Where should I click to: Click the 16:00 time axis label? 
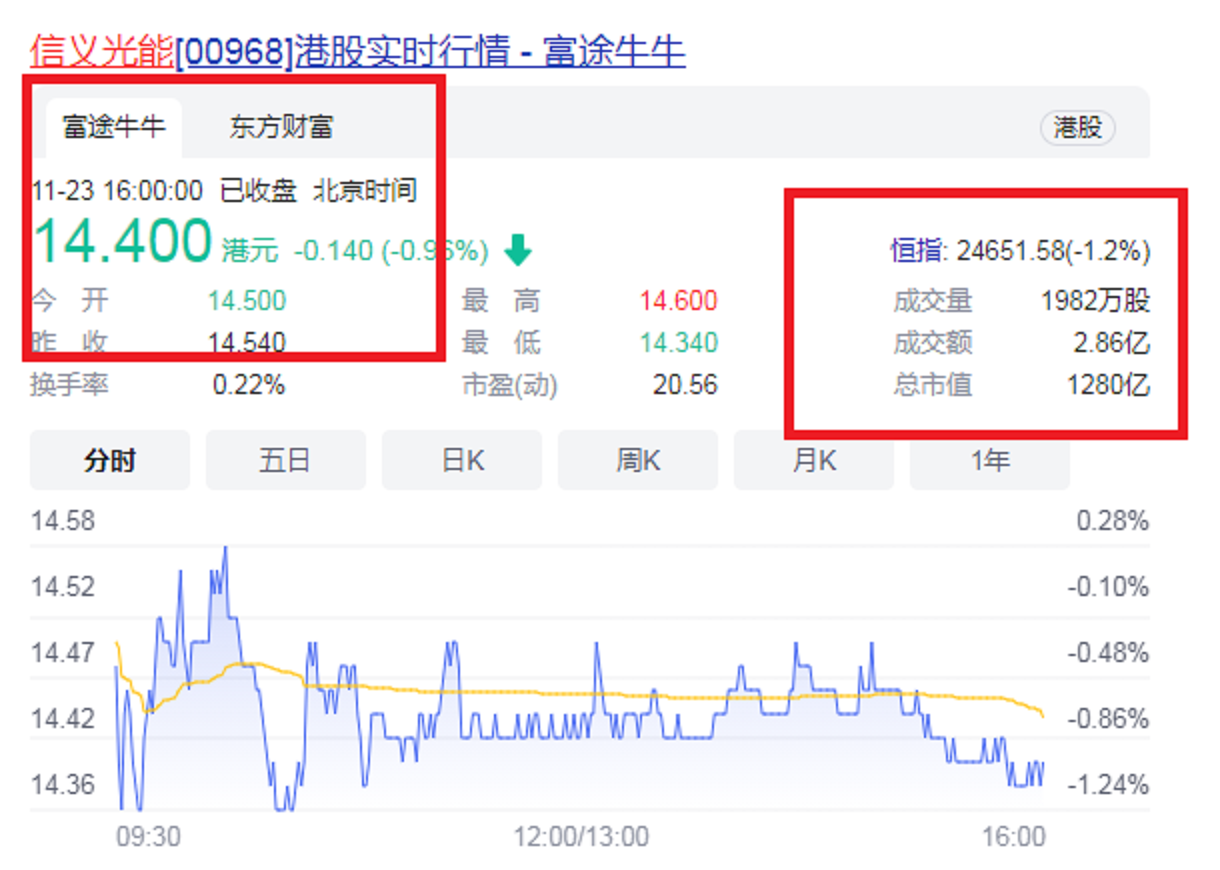(x=1013, y=836)
